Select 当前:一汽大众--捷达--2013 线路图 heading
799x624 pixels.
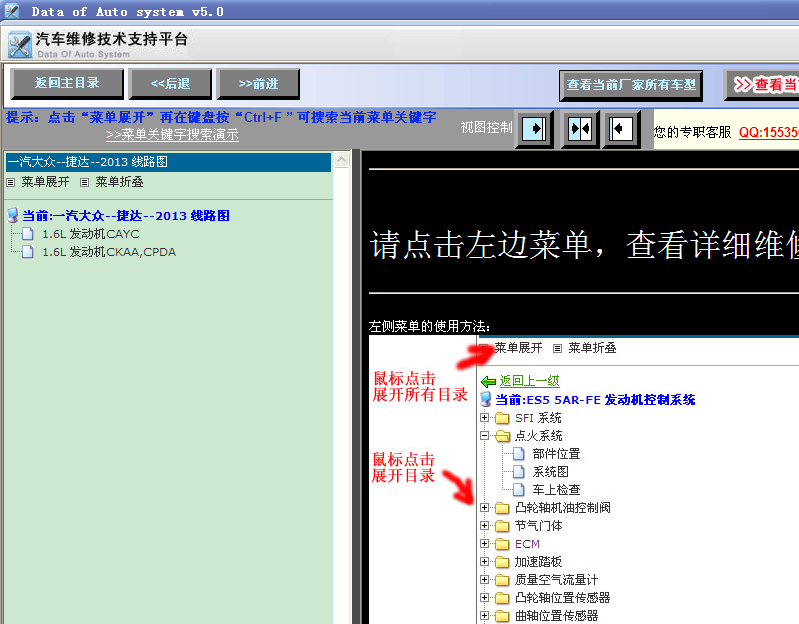(126, 216)
